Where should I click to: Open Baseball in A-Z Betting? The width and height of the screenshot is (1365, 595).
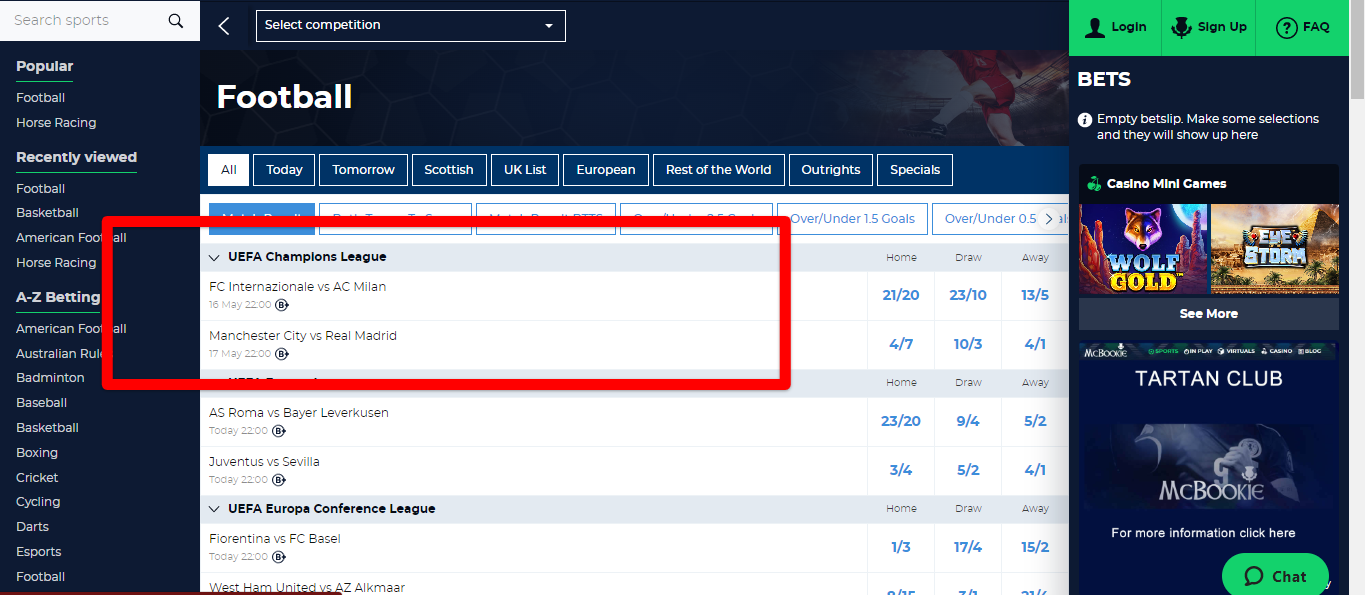[x=42, y=403]
